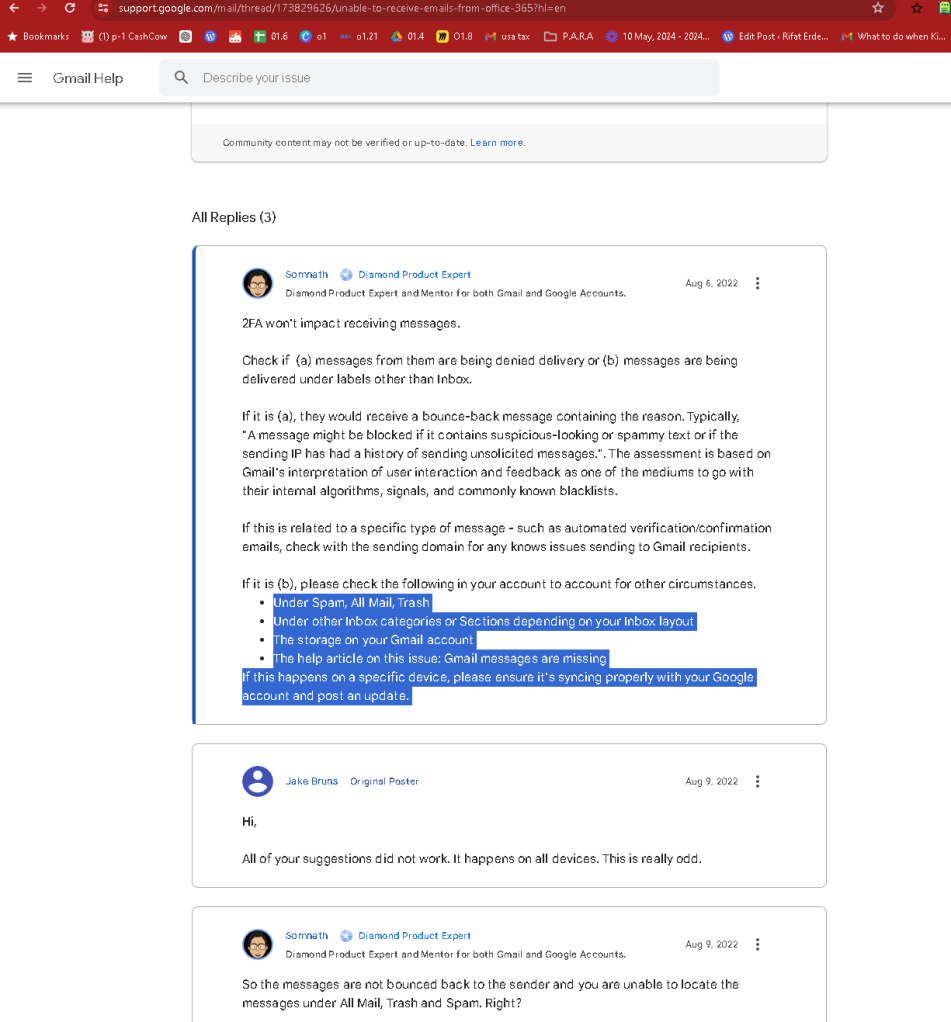Open the first WordPress bookmark icon

pos(211,36)
